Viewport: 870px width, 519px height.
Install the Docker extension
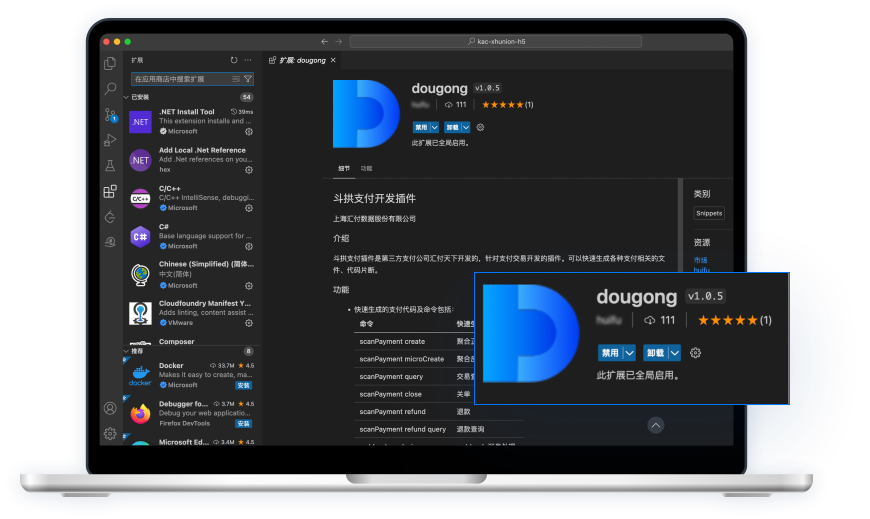point(244,385)
